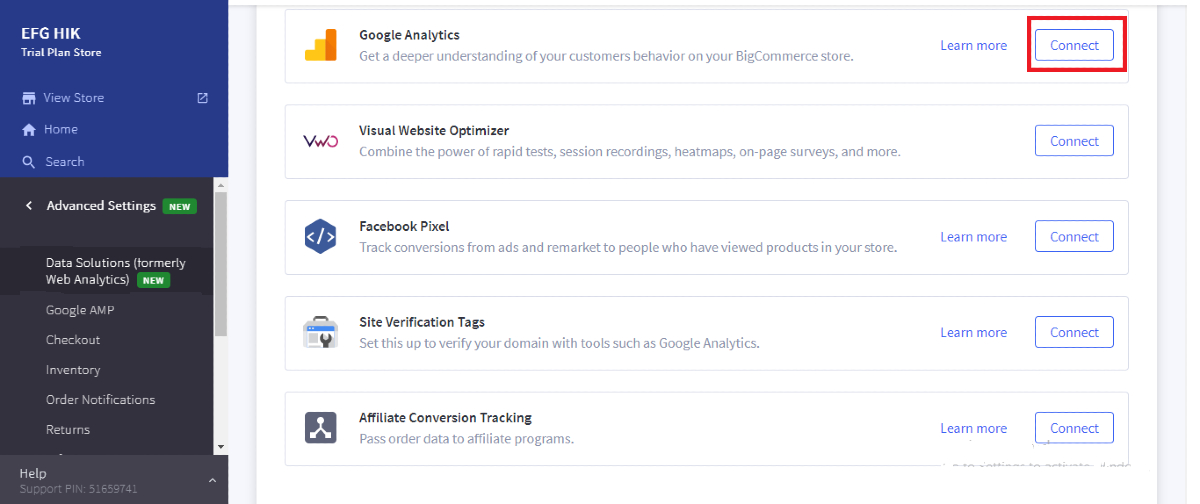Go to Order Notifications settings
Viewport: 1200px width, 504px height.
tap(100, 400)
